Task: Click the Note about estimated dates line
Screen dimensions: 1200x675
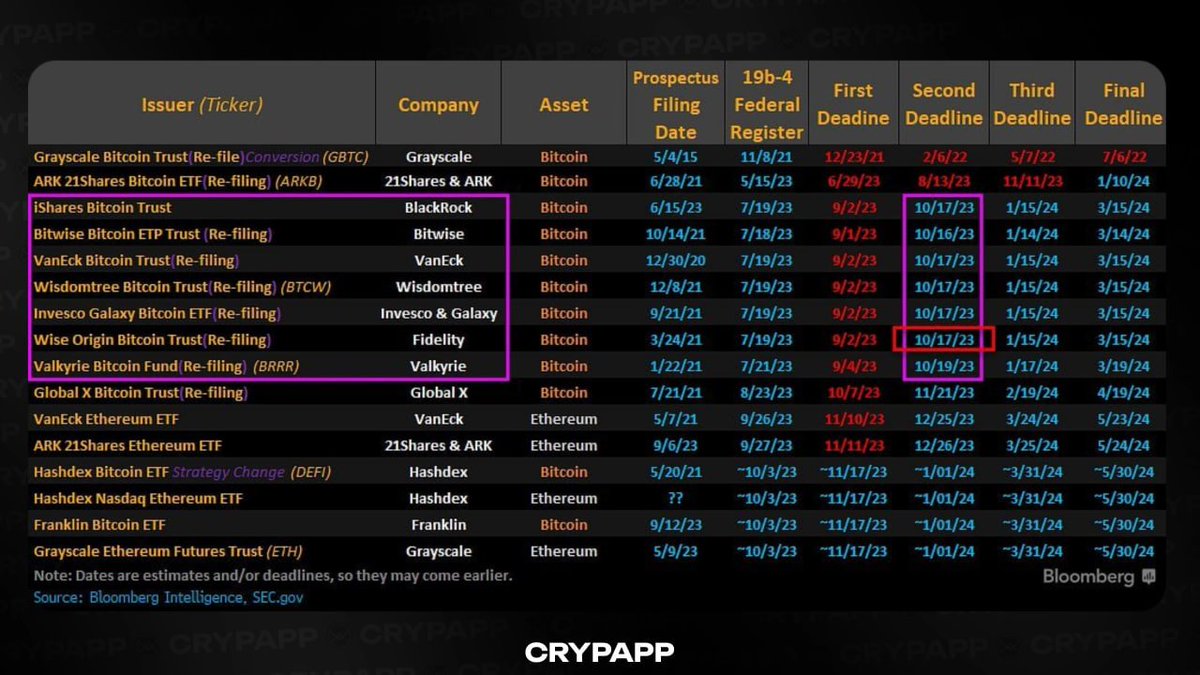Action: [272, 575]
